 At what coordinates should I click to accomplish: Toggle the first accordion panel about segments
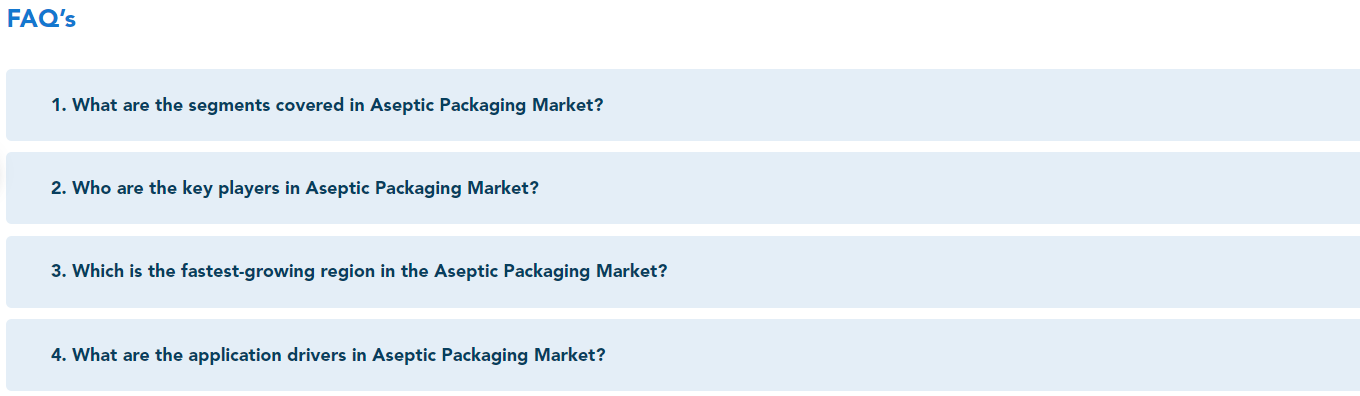pos(683,105)
